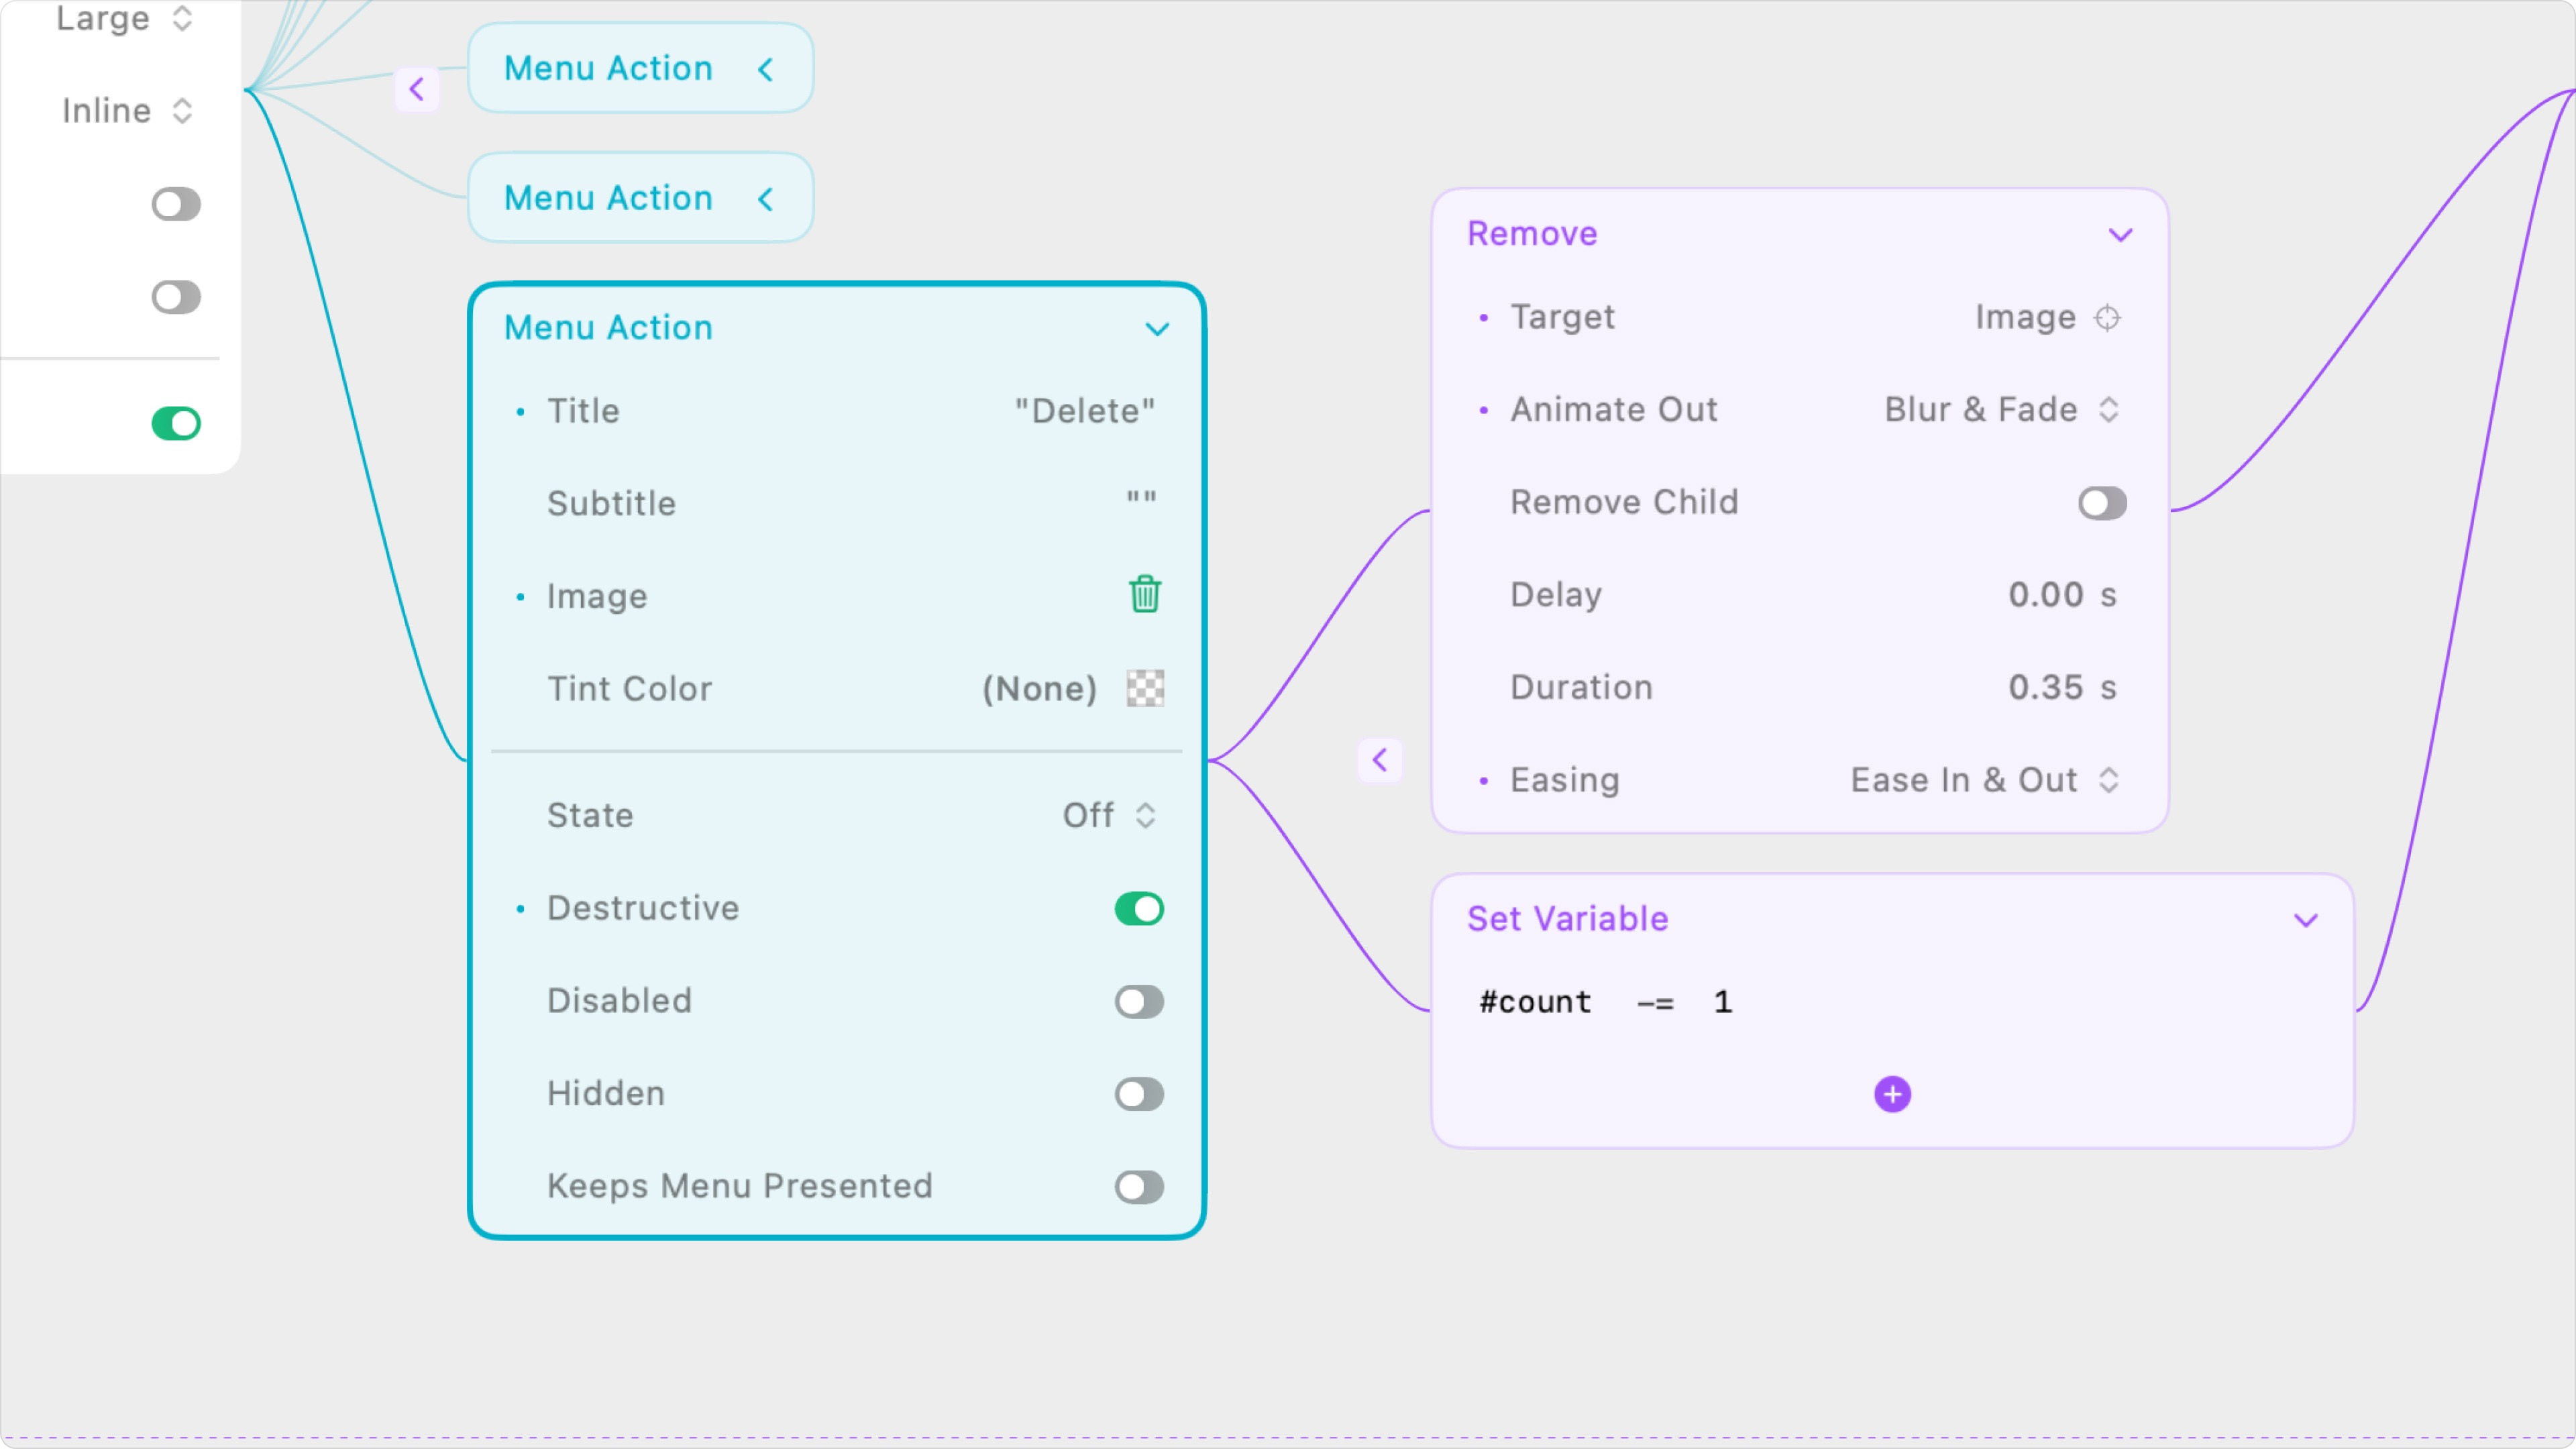
Task: Click the Tint Color checkered swatch
Action: [1144, 688]
